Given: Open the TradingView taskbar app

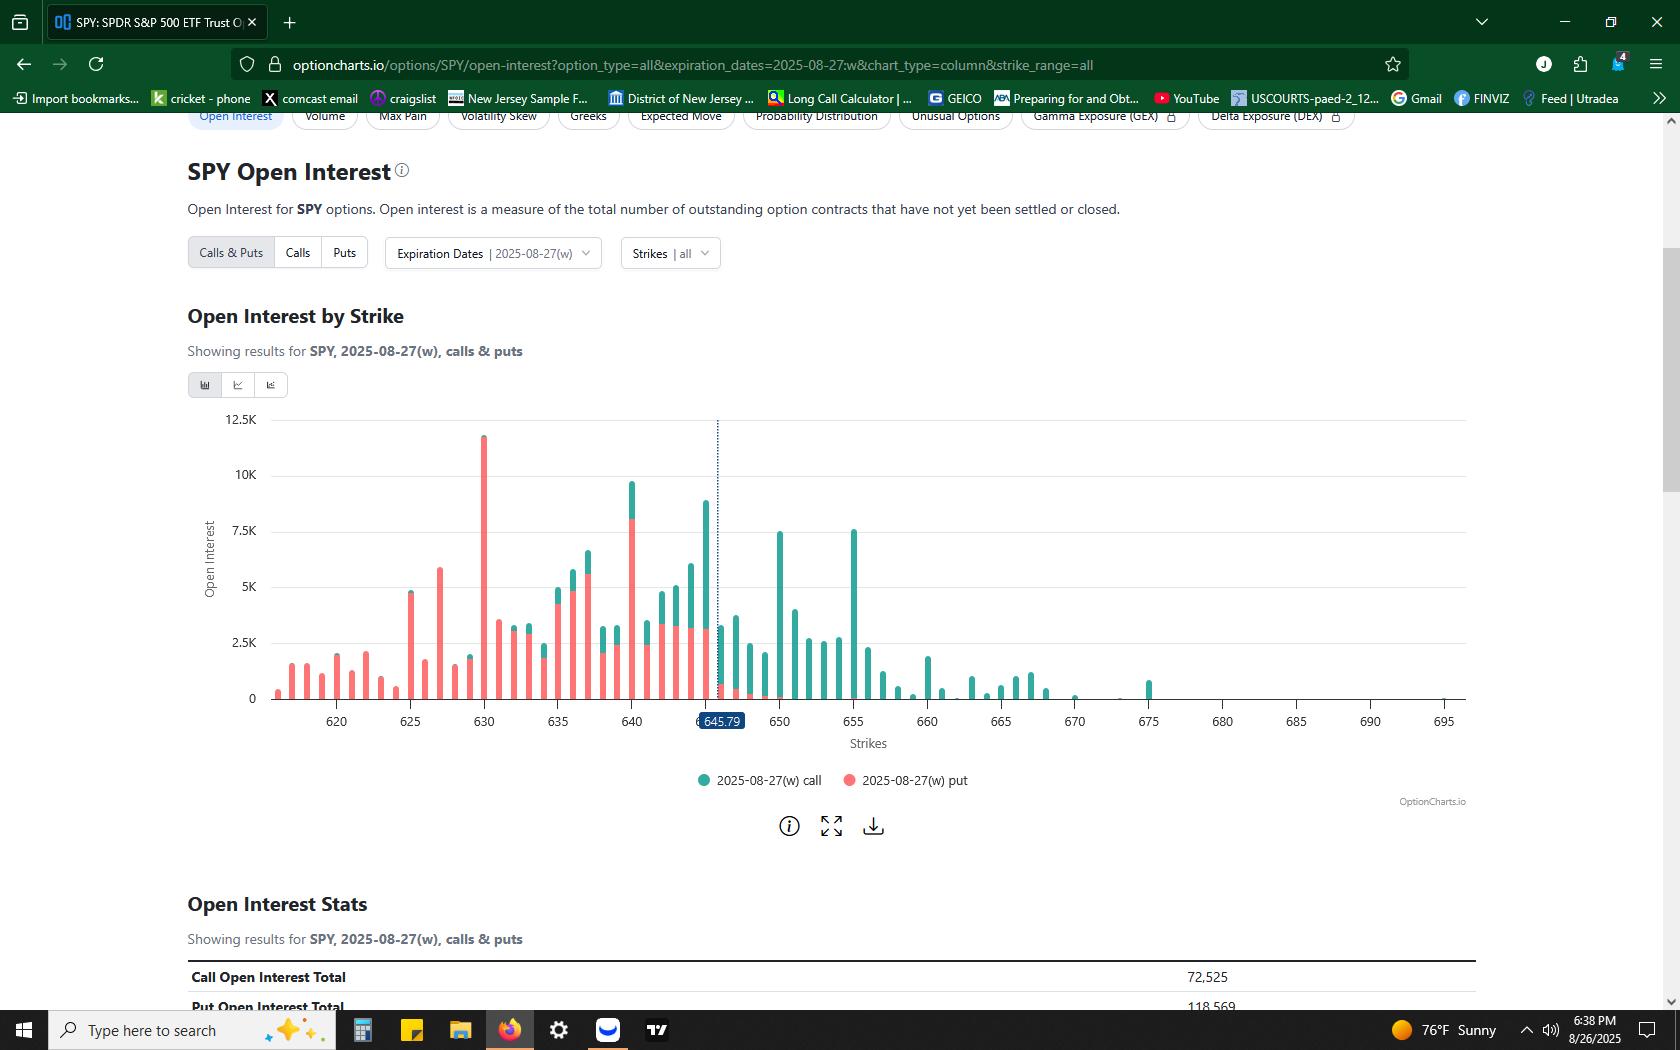Looking at the screenshot, I should pyautogui.click(x=657, y=1030).
